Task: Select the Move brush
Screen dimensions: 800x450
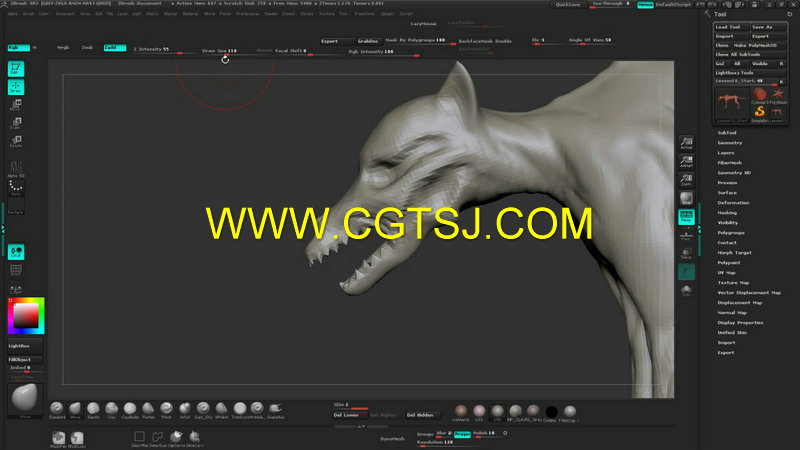Action: tap(75, 409)
